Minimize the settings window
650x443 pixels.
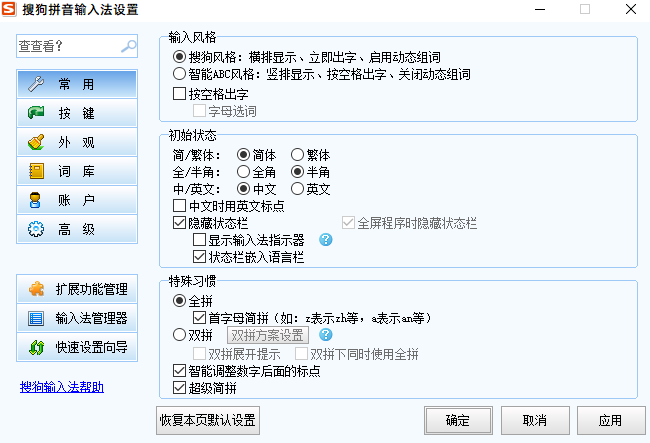pyautogui.click(x=540, y=9)
